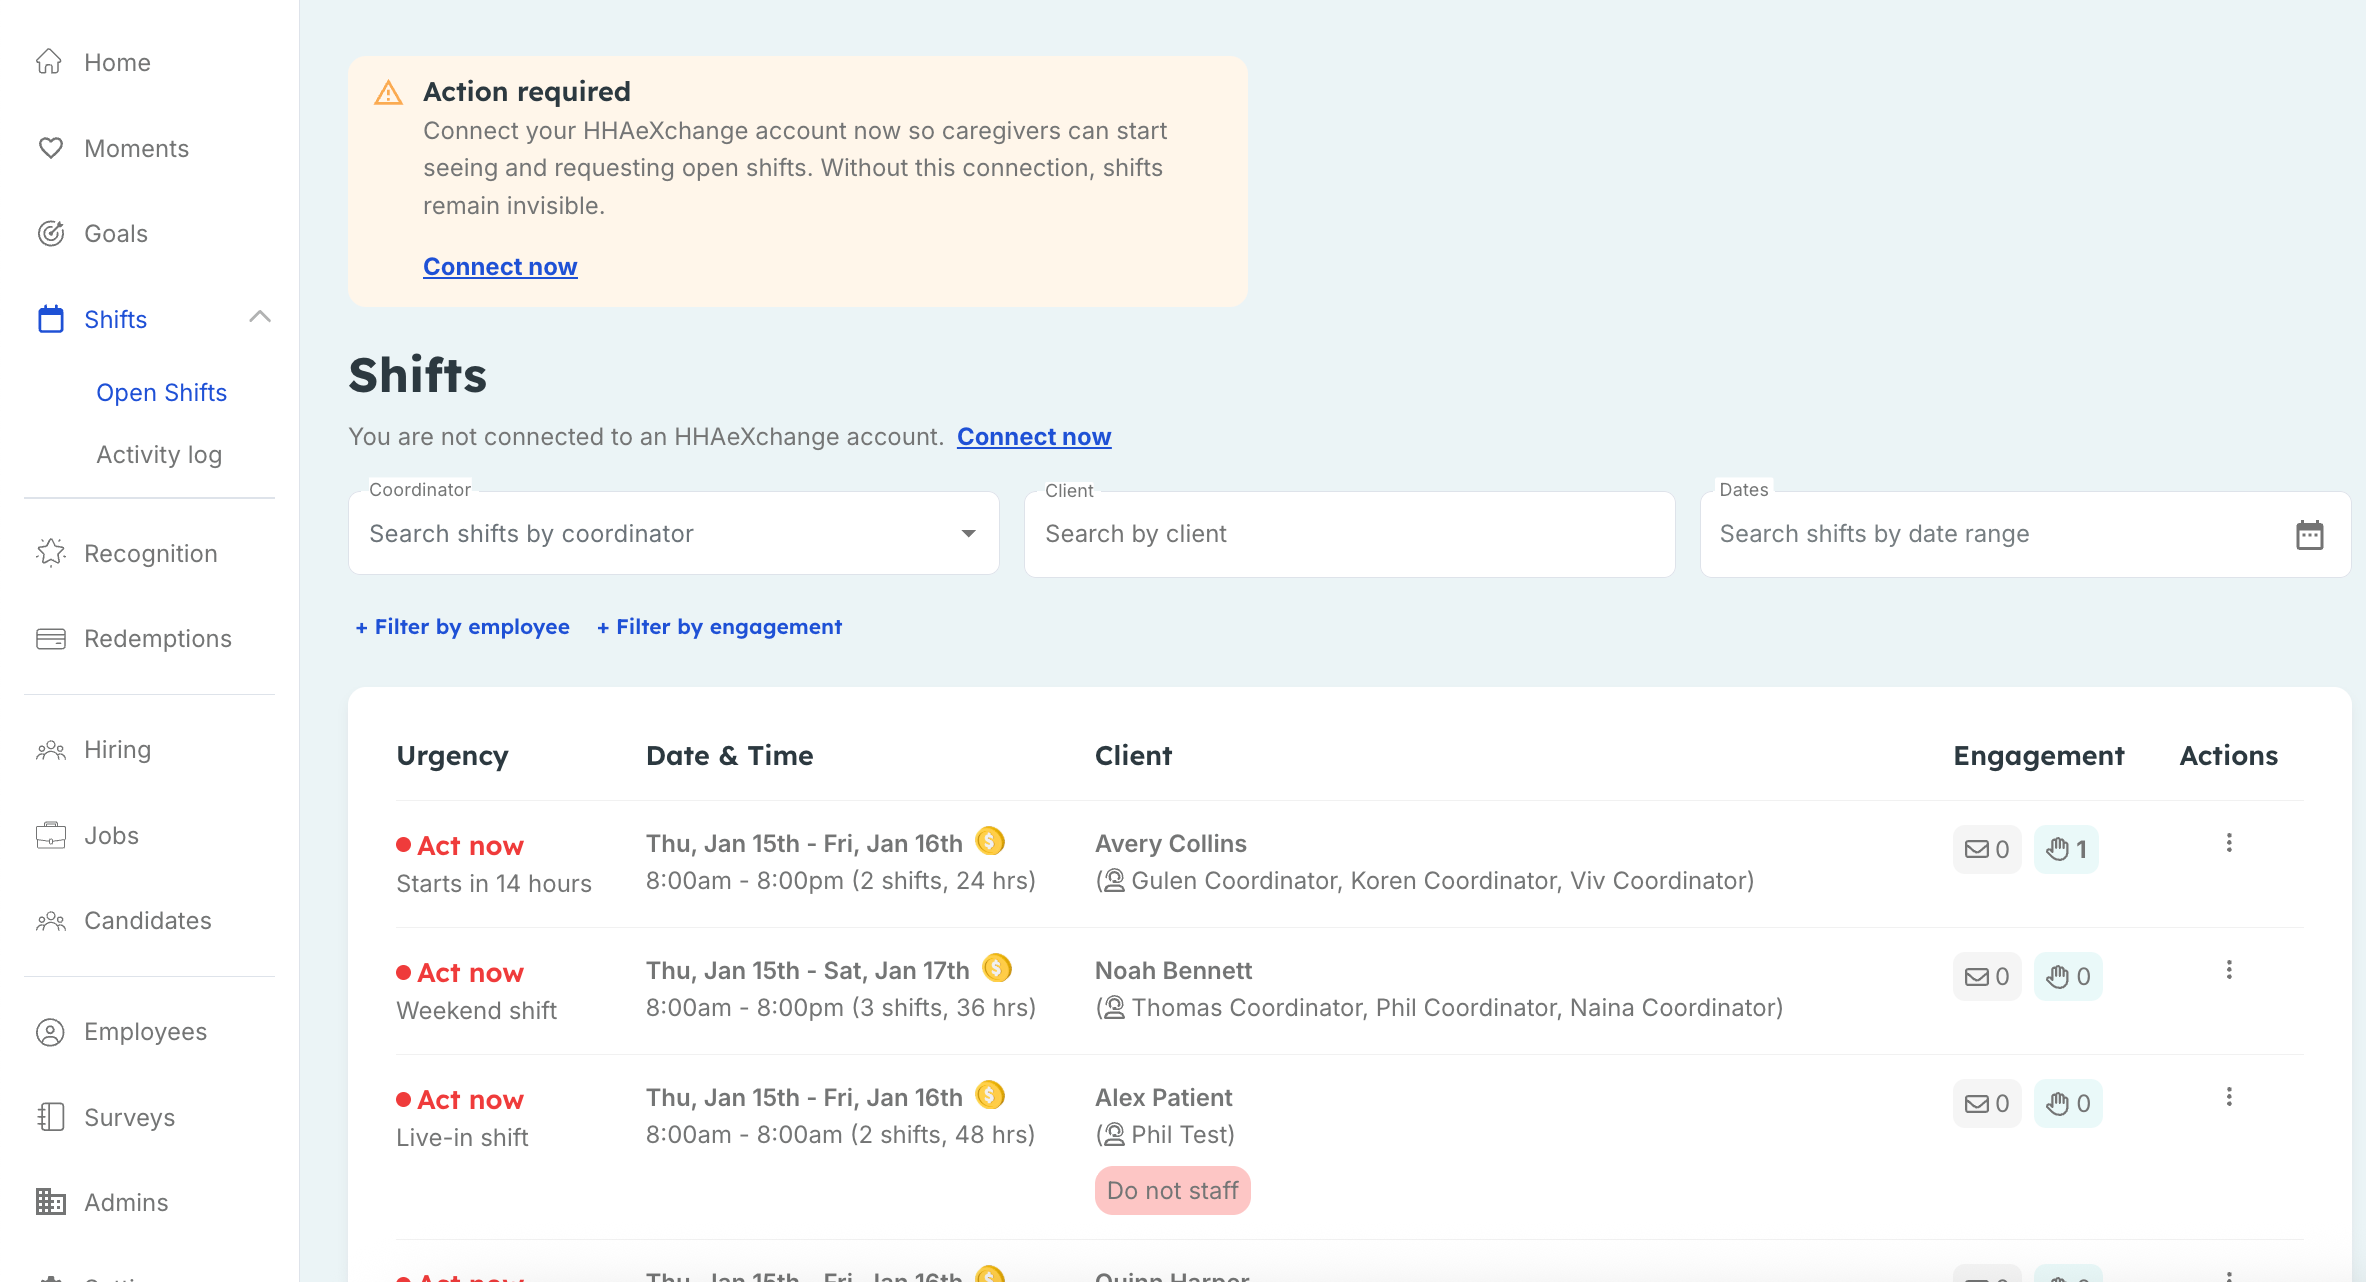Screen dimensions: 2366x1282
Task: Click the Moments heart icon
Action: point(50,148)
